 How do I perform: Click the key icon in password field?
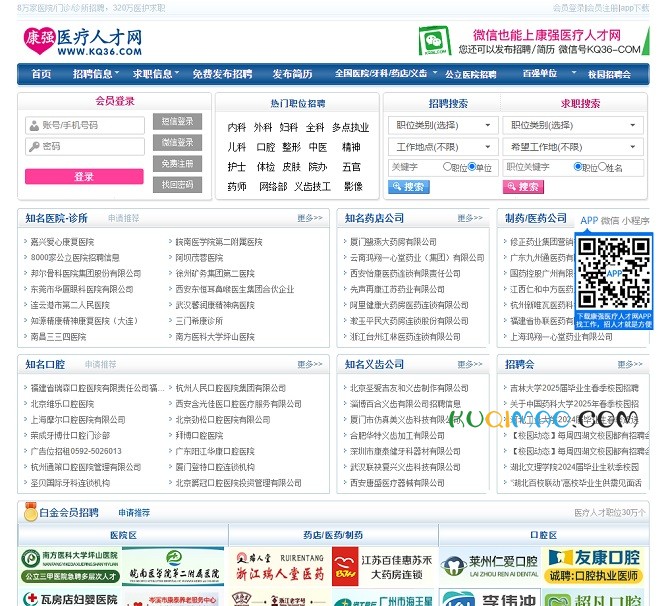click(34, 147)
